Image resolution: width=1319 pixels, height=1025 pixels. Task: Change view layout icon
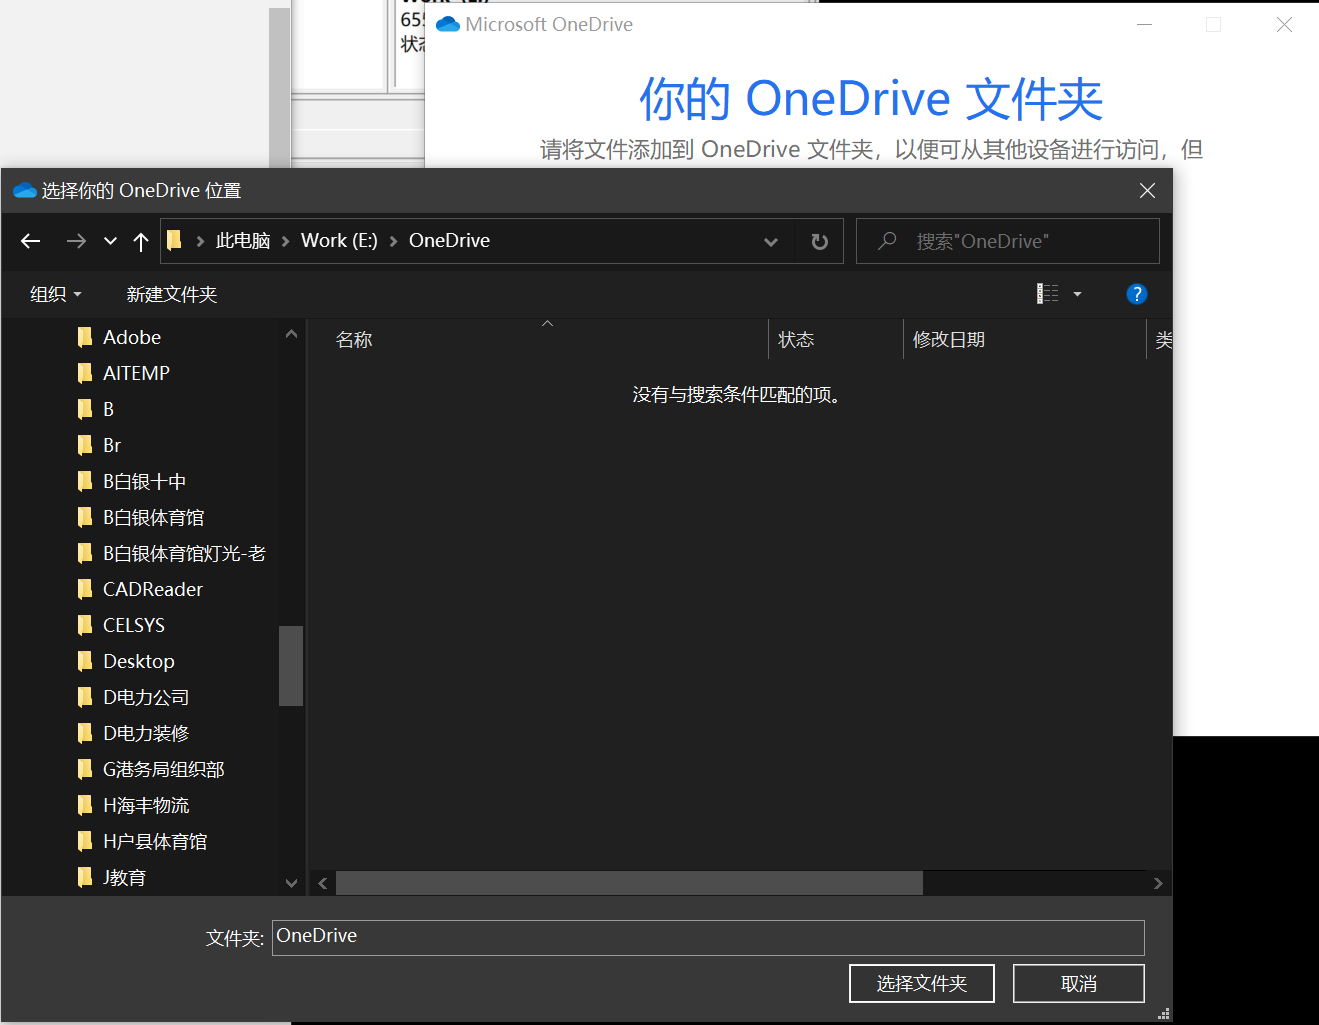click(1047, 293)
